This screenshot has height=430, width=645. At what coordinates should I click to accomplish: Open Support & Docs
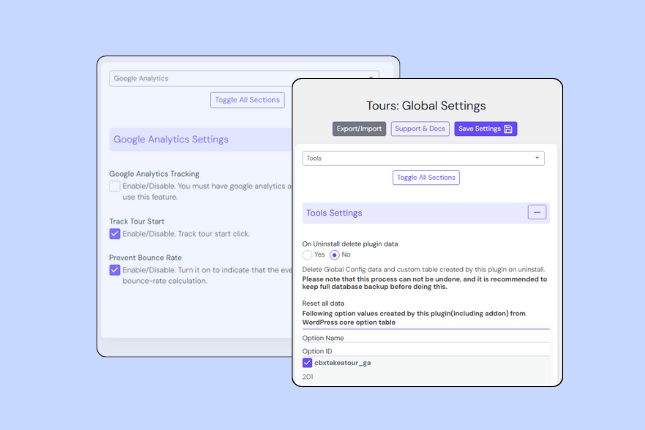pyautogui.click(x=420, y=129)
